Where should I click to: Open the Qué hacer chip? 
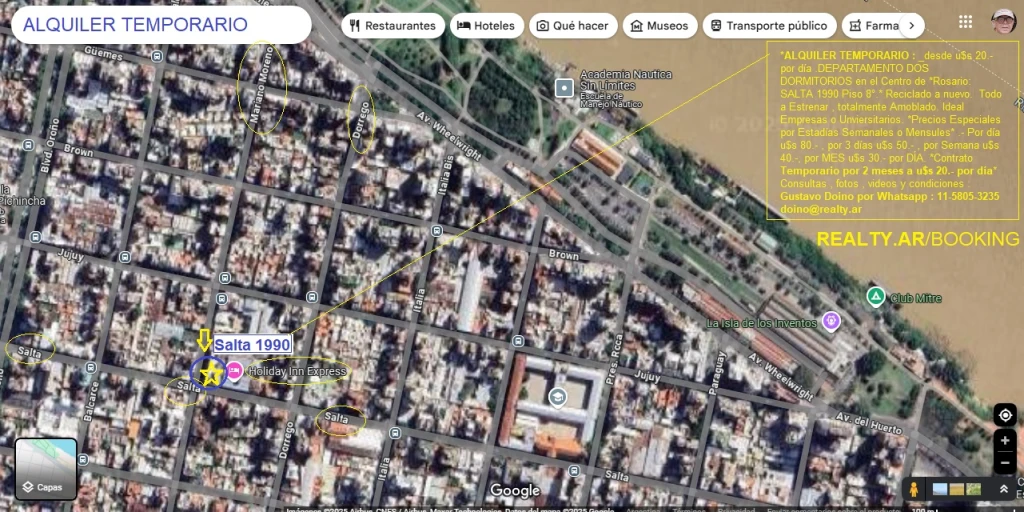[573, 26]
